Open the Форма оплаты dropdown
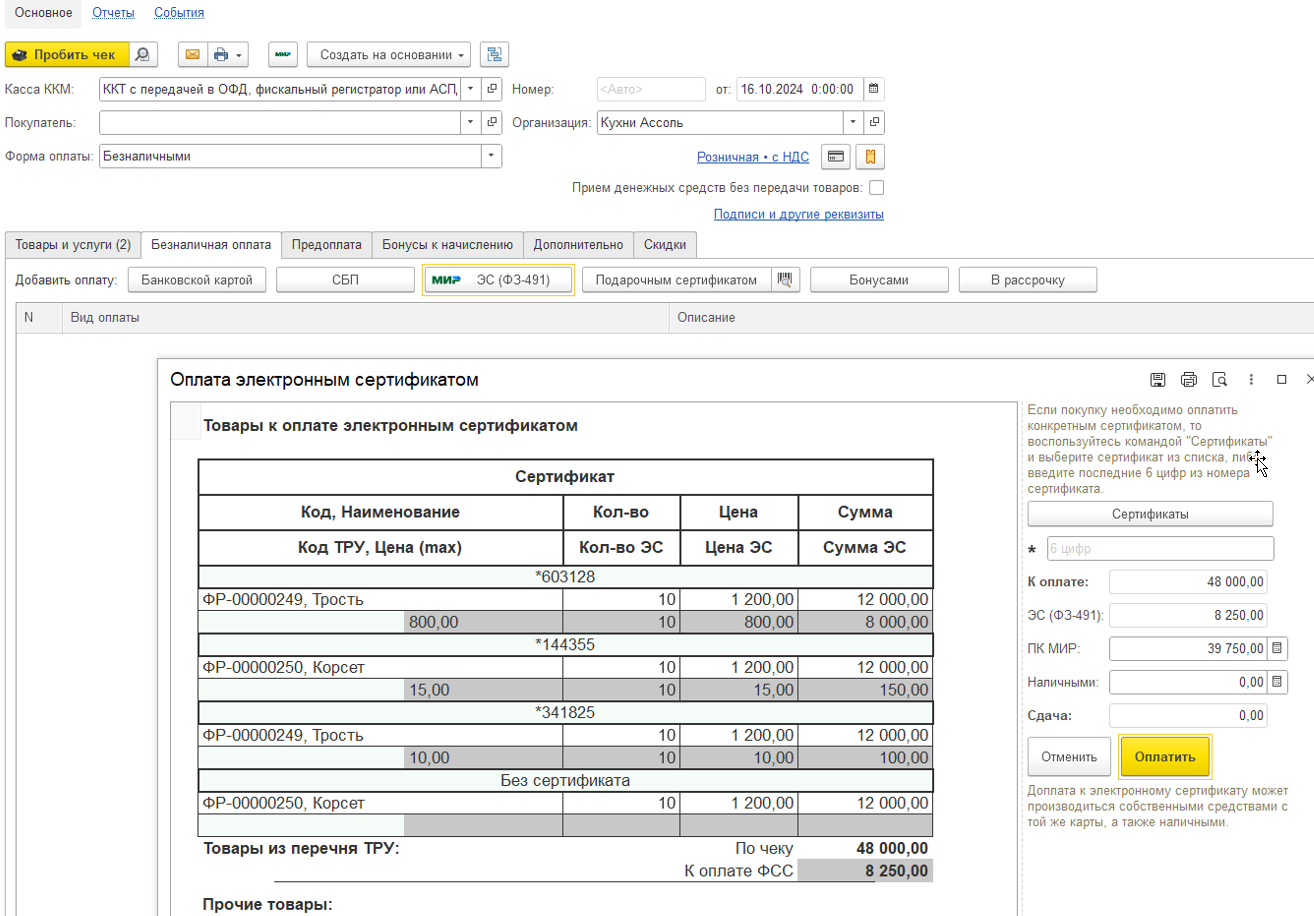Image resolution: width=1314 pixels, height=916 pixels. pyautogui.click(x=491, y=156)
